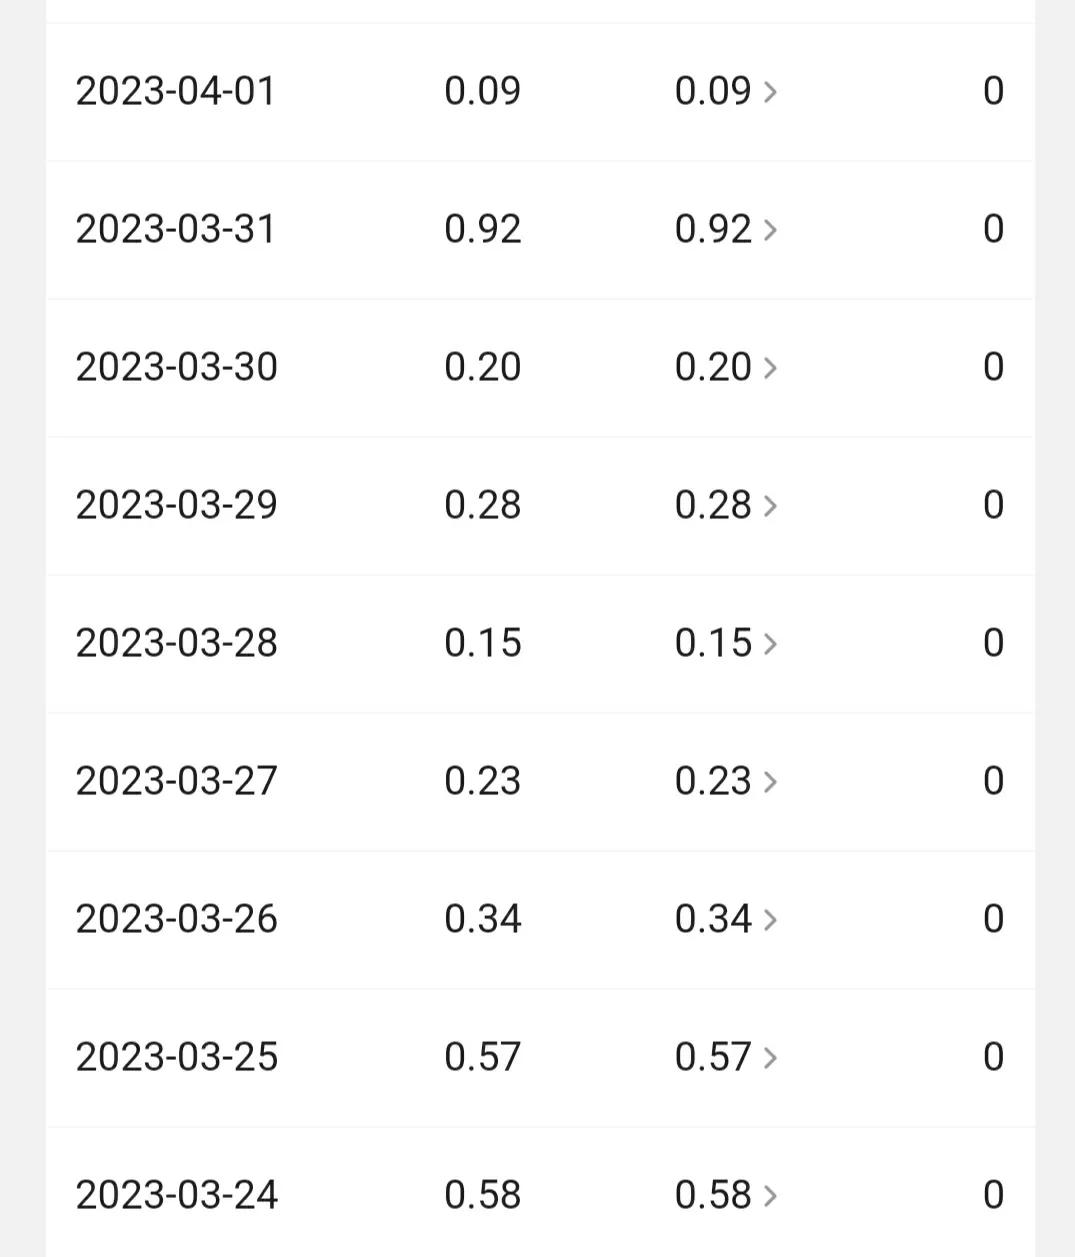1075x1257 pixels.
Task: Click the 2023-03-25 date label
Action: point(176,1057)
